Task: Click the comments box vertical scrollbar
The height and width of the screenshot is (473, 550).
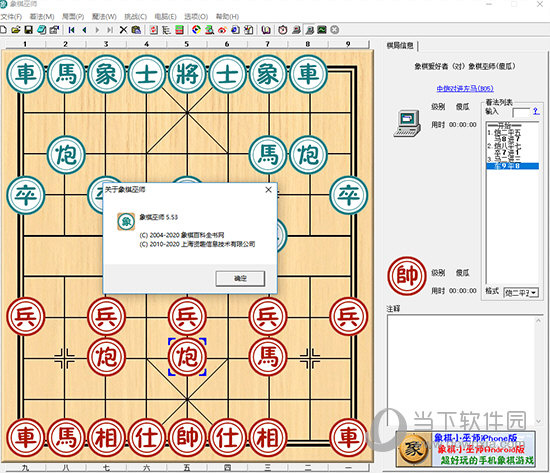Action: 539,370
